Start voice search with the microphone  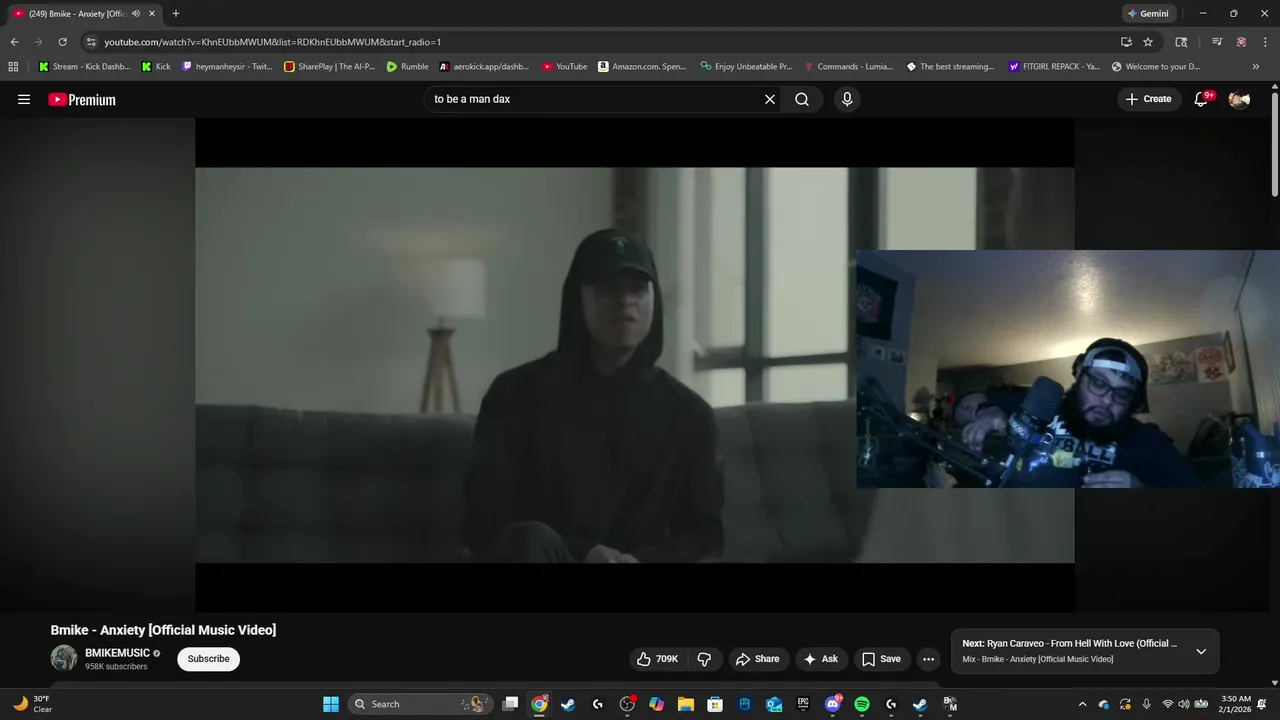coord(847,99)
